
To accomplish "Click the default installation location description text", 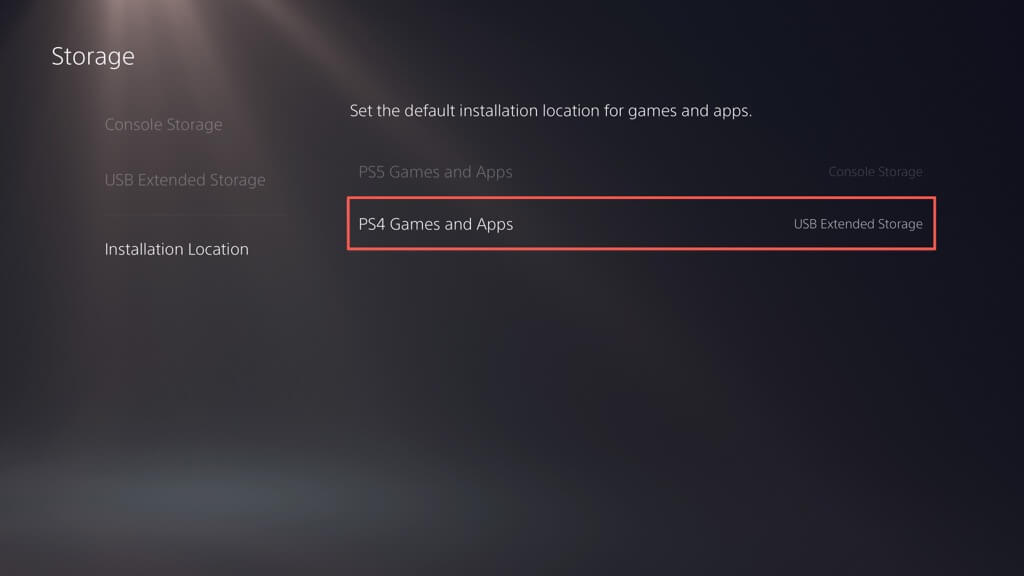I will click(551, 110).
